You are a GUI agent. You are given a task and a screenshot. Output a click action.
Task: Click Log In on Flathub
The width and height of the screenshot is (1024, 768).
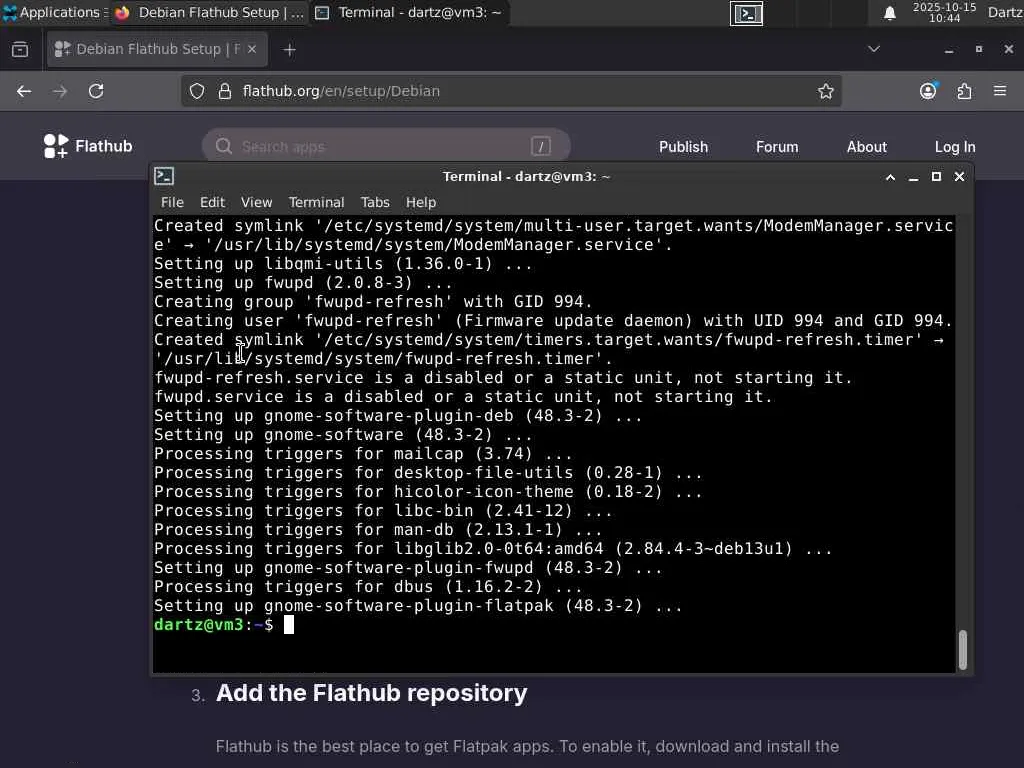tap(955, 147)
